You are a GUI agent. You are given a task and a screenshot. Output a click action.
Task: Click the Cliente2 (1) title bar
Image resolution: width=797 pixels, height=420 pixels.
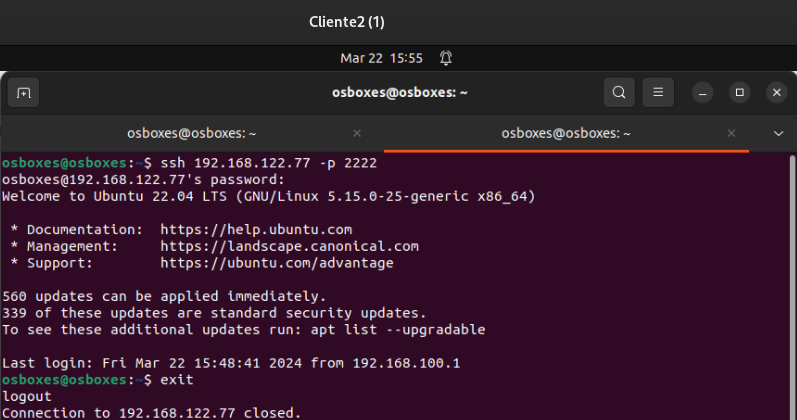pos(347,22)
